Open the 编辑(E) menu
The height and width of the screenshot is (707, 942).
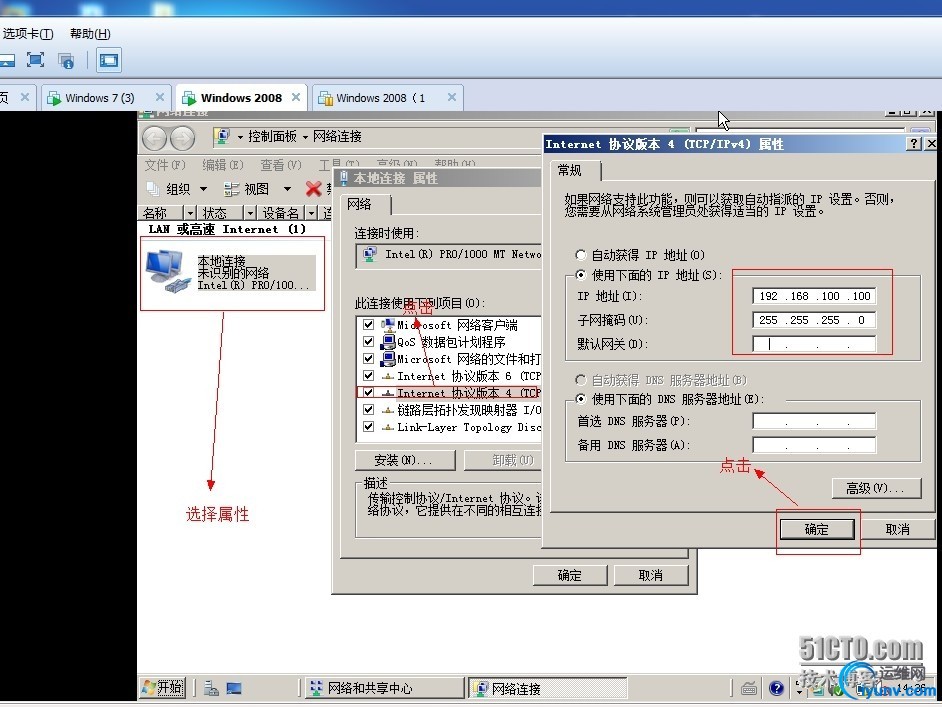click(x=222, y=165)
